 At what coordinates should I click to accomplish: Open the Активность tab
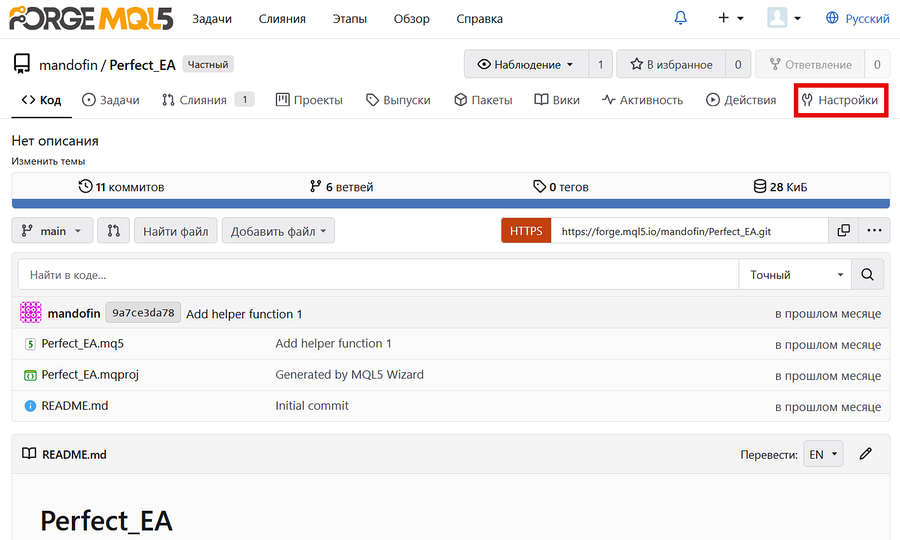tap(642, 100)
